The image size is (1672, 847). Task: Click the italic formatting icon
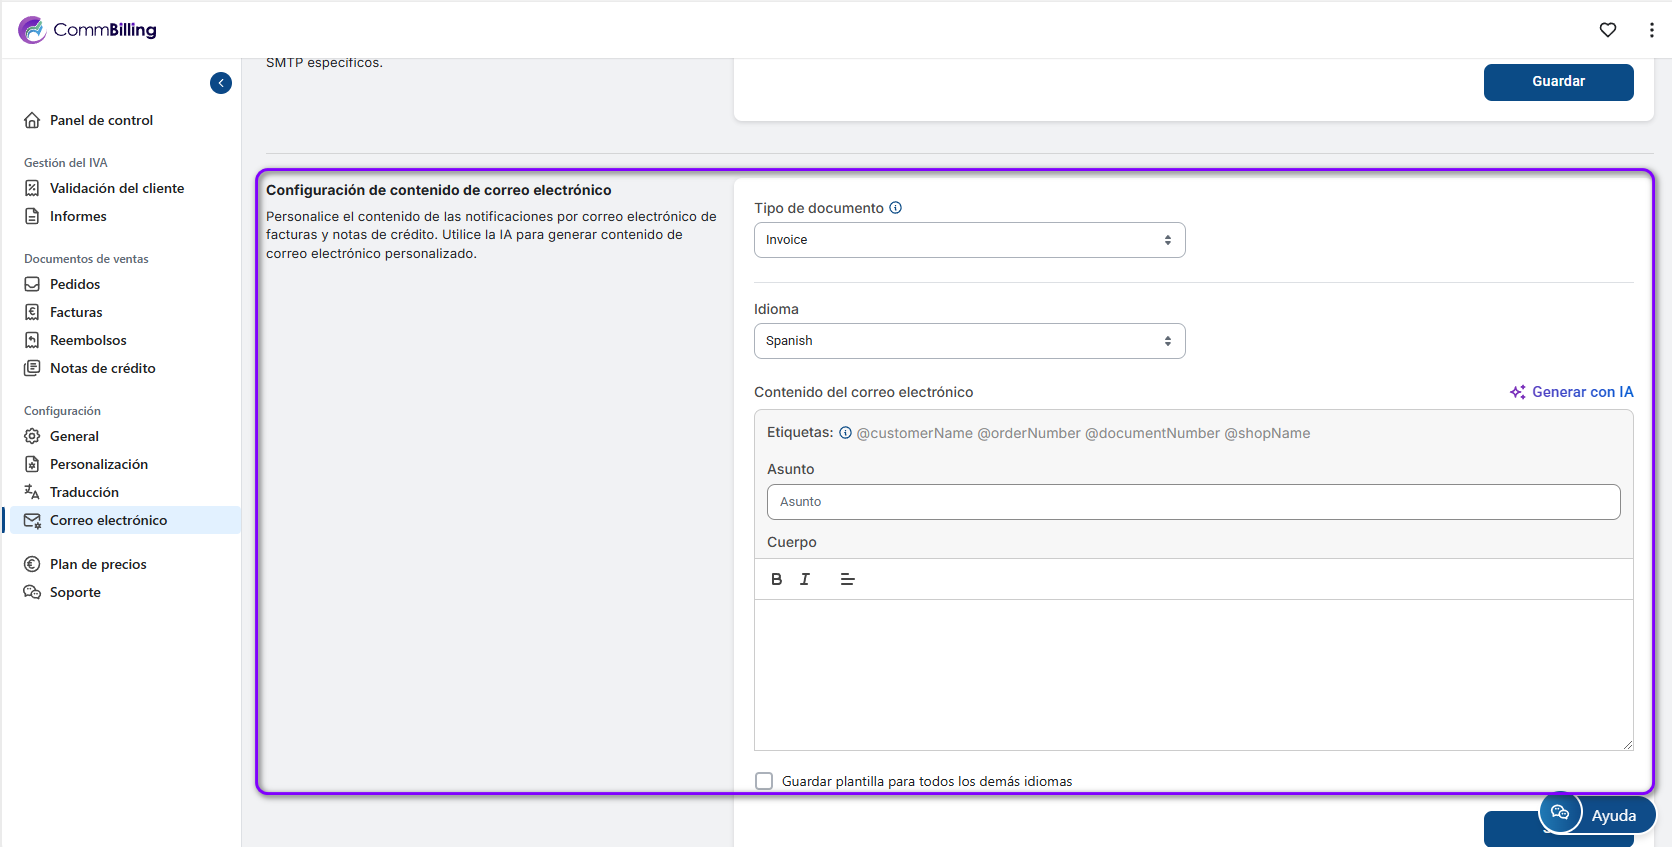pyautogui.click(x=805, y=579)
